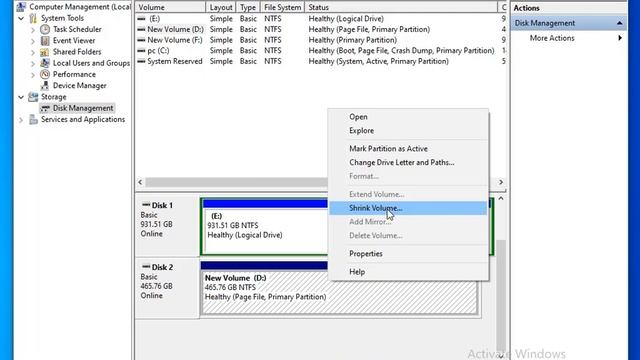The image size is (640, 360).
Task: Select Mark Partition as Active
Action: click(x=409, y=149)
